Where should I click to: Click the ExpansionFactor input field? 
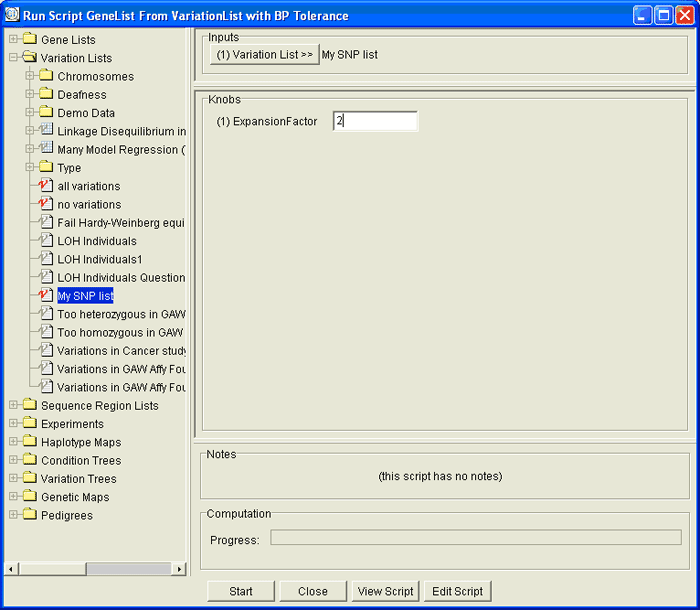[375, 121]
